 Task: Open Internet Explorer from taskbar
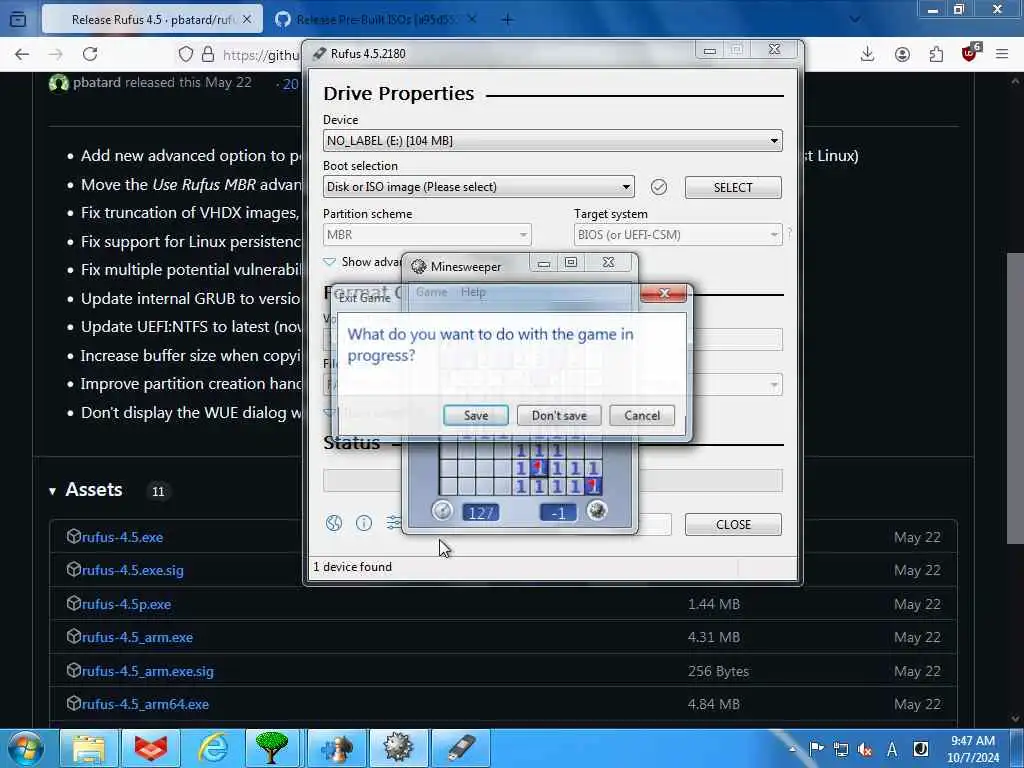213,748
